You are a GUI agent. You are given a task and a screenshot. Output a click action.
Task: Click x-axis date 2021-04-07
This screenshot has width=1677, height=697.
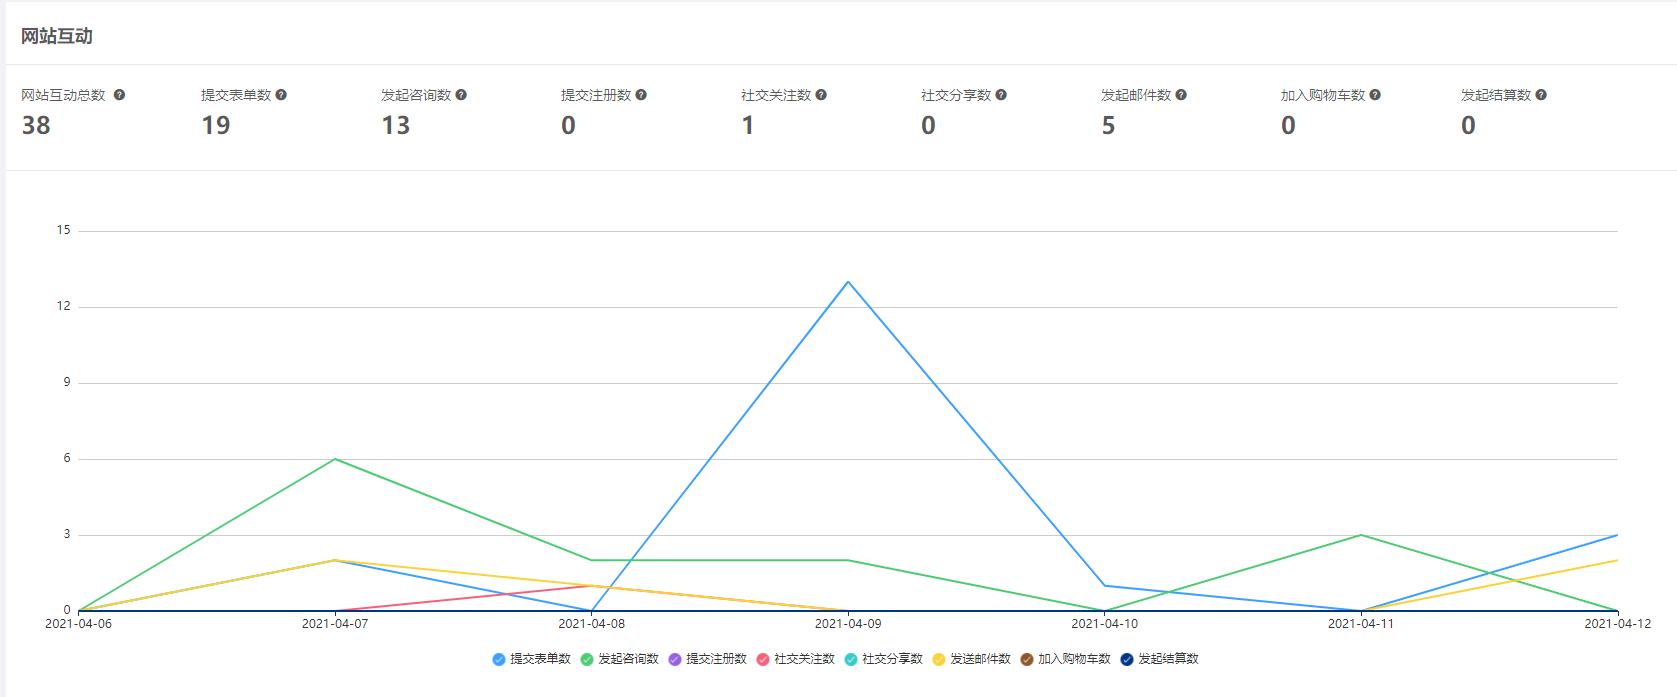tap(335, 624)
